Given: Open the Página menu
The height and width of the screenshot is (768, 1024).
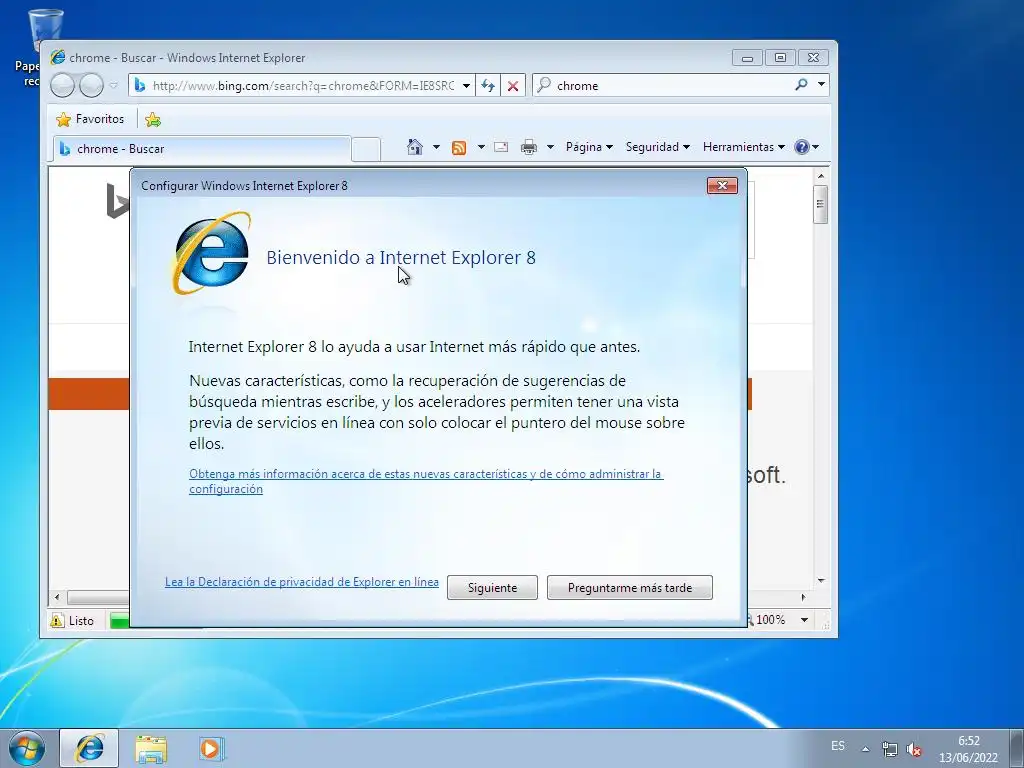Looking at the screenshot, I should (x=589, y=147).
